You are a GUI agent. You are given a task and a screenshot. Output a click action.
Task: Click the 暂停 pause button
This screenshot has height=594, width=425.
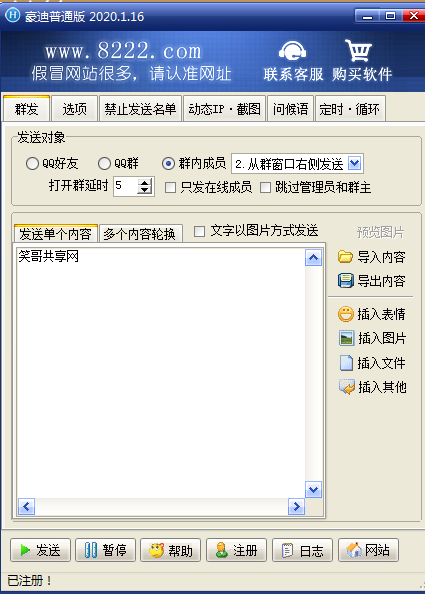(105, 550)
